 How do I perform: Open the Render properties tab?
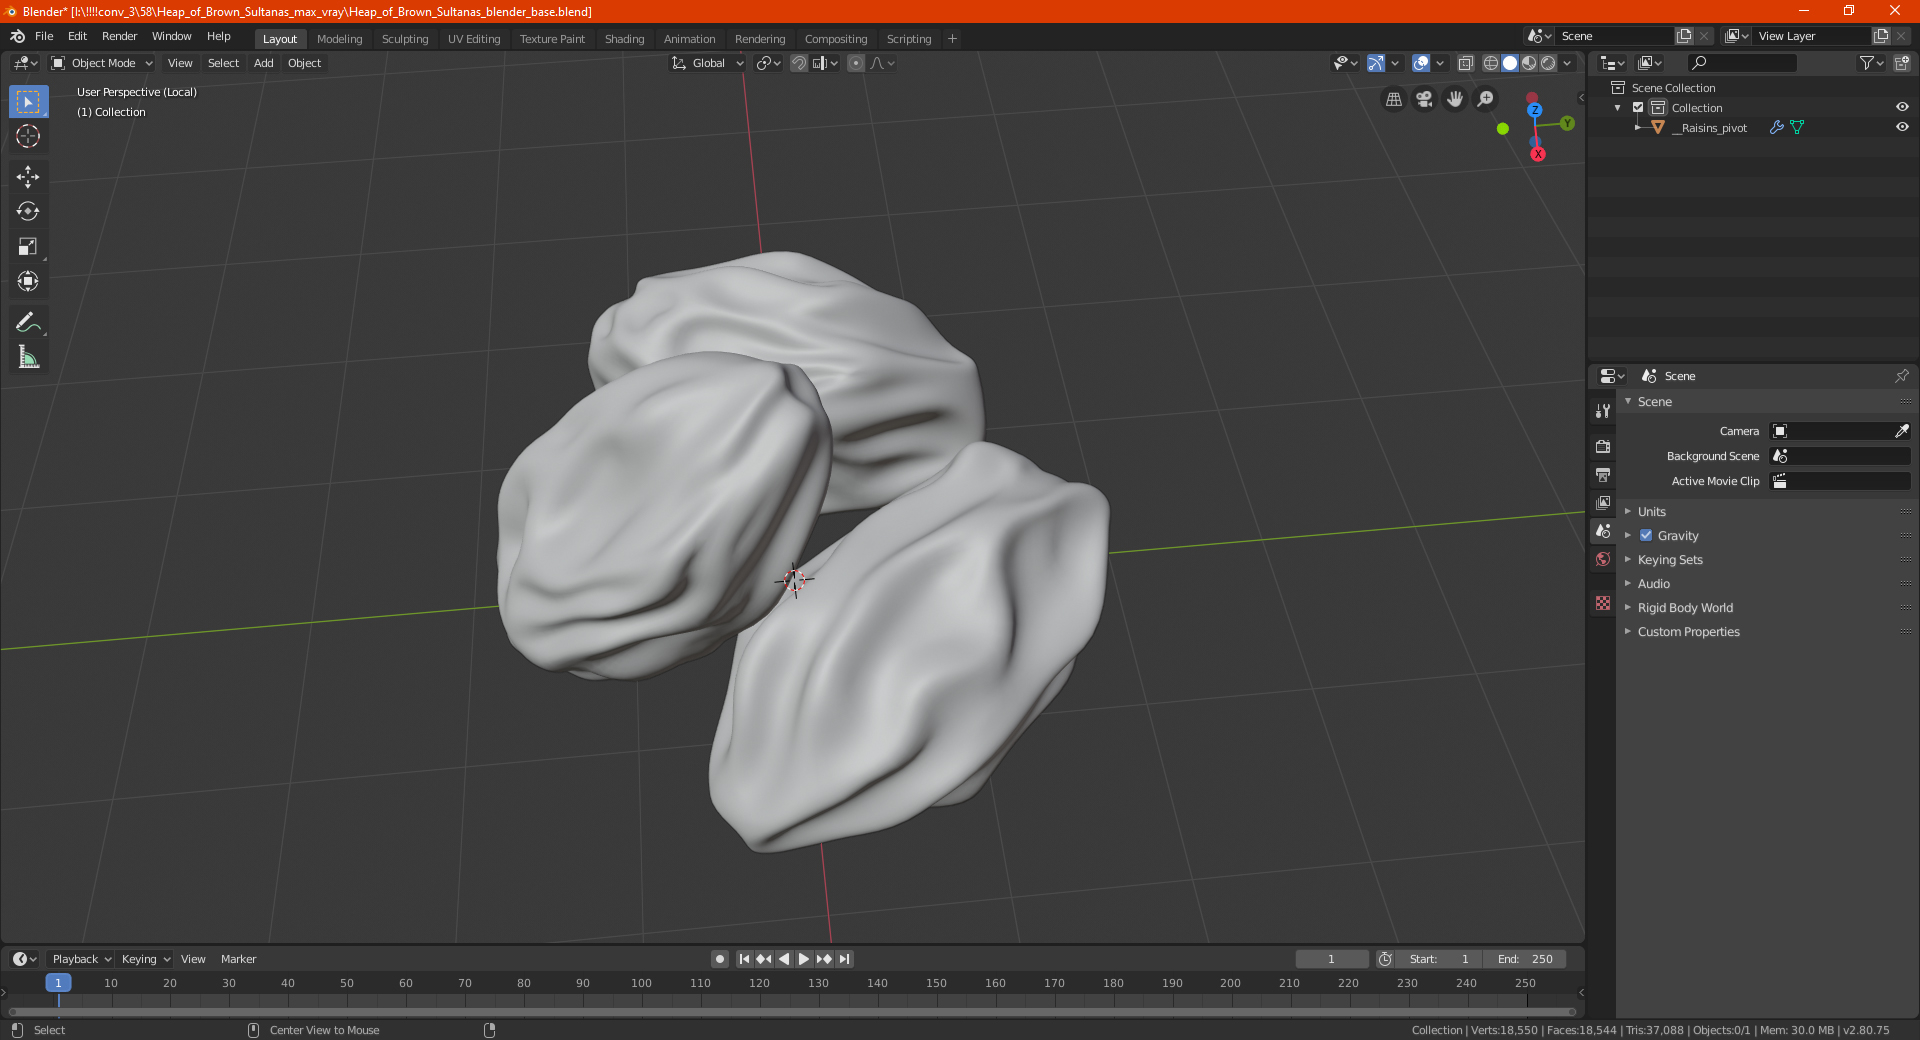tap(1603, 446)
